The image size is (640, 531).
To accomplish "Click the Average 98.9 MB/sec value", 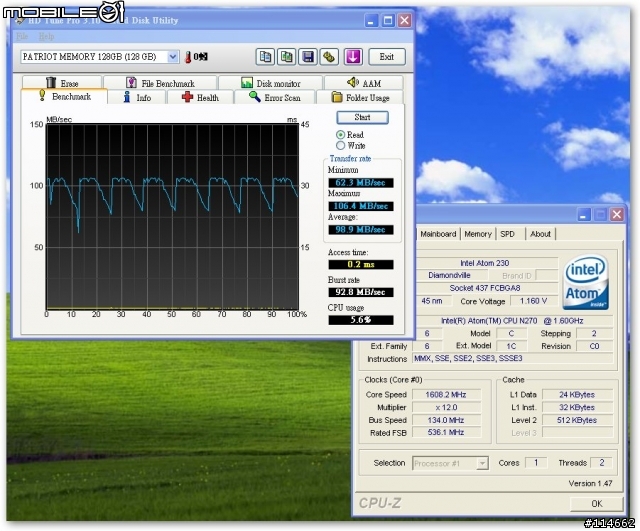I will 361,230.
